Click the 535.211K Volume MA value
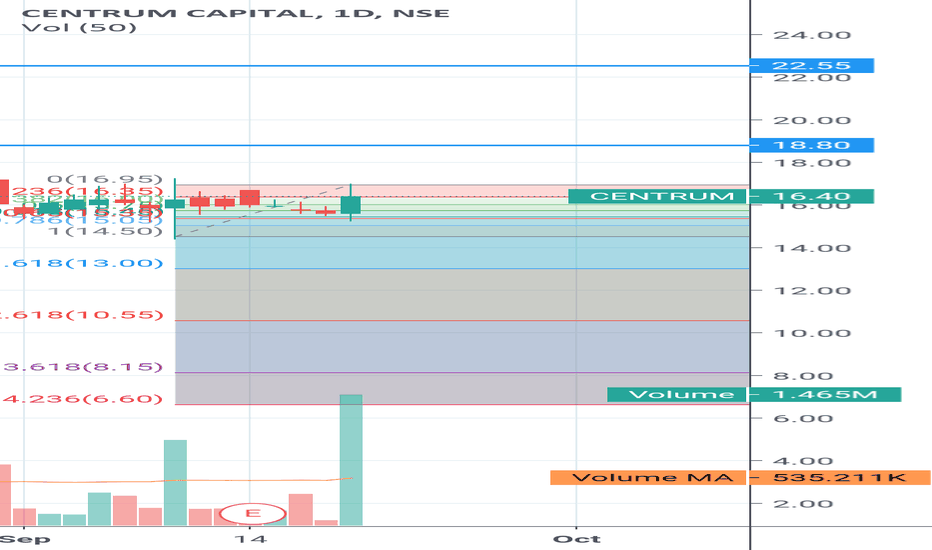This screenshot has width=932, height=550. (x=840, y=477)
